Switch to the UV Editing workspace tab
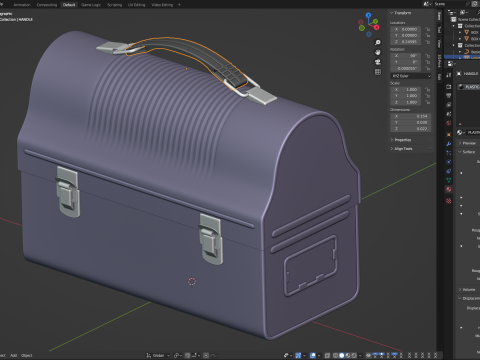The height and width of the screenshot is (360, 480). (x=136, y=5)
